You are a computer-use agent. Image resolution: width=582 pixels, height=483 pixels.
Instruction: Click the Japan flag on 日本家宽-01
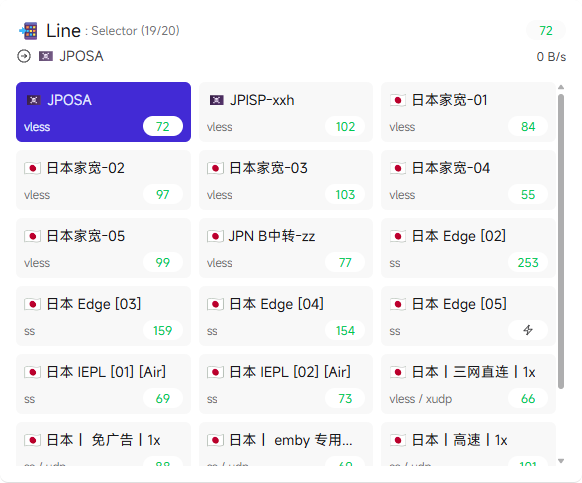pyautogui.click(x=398, y=100)
